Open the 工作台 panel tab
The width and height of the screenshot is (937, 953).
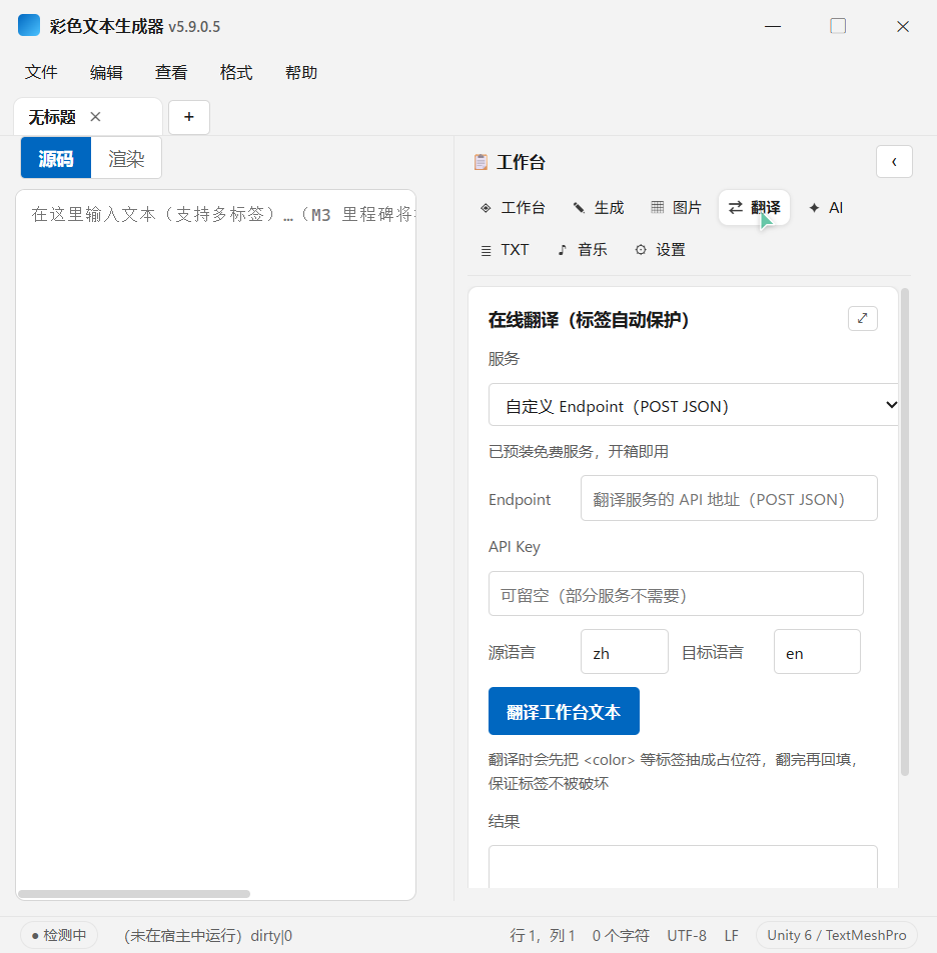512,208
